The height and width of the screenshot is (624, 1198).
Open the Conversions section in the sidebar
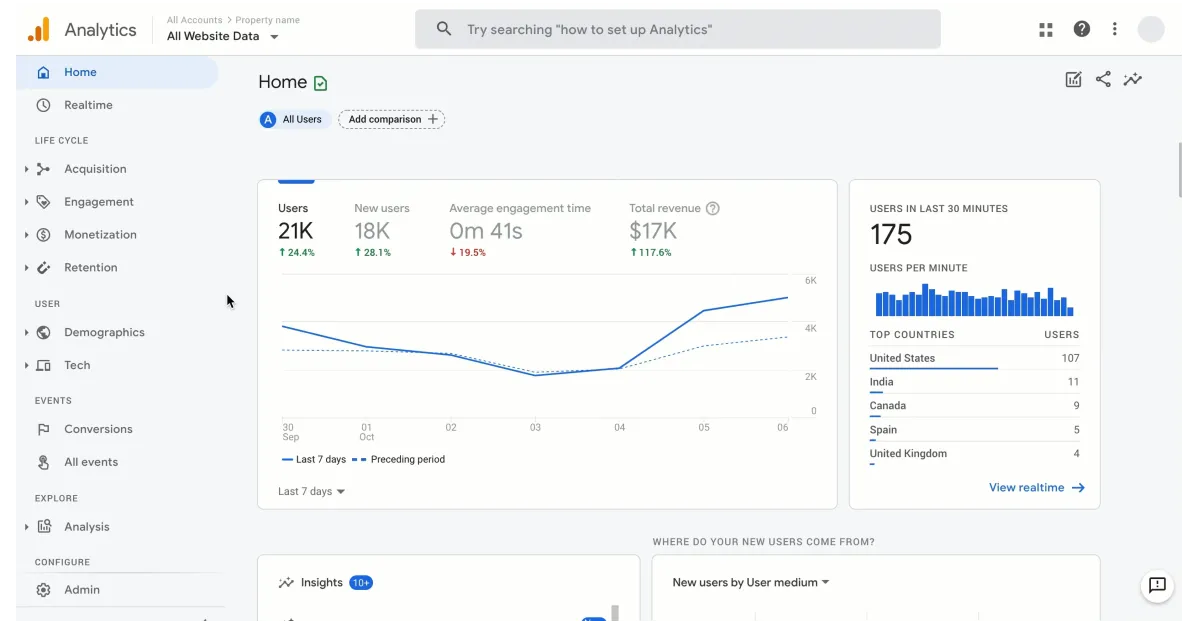point(96,428)
